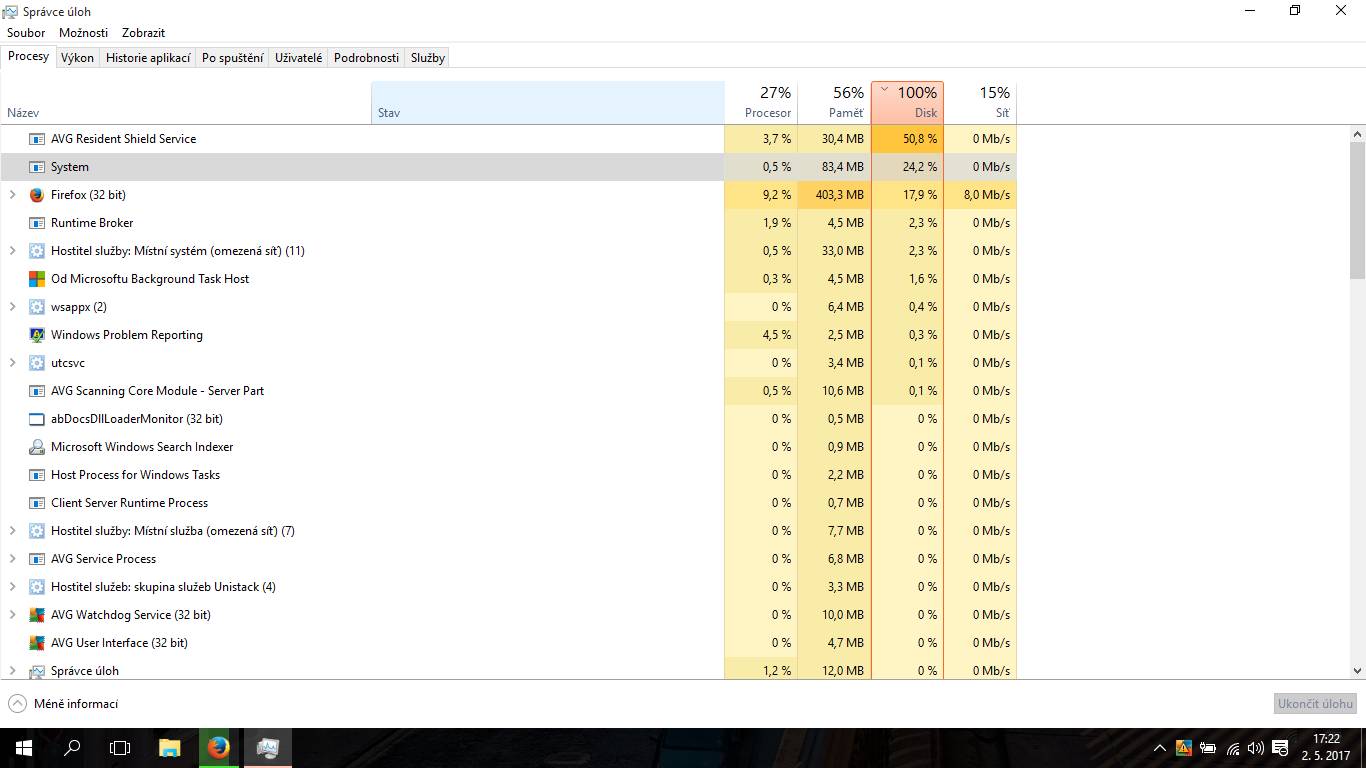Click the utcsvc gear icon
This screenshot has height=768, width=1366.
click(x=37, y=363)
